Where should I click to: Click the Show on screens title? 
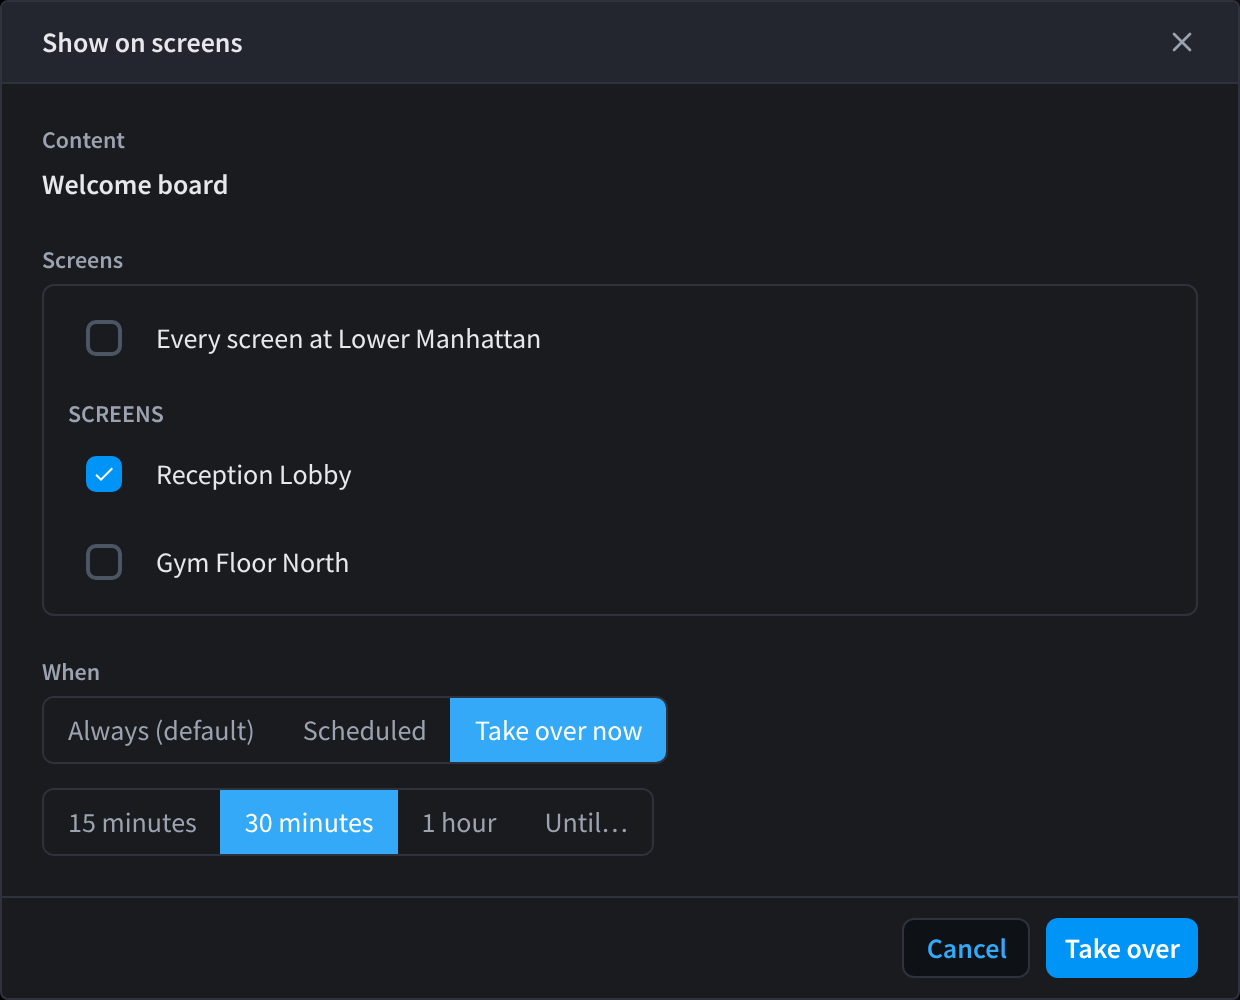pyautogui.click(x=142, y=43)
